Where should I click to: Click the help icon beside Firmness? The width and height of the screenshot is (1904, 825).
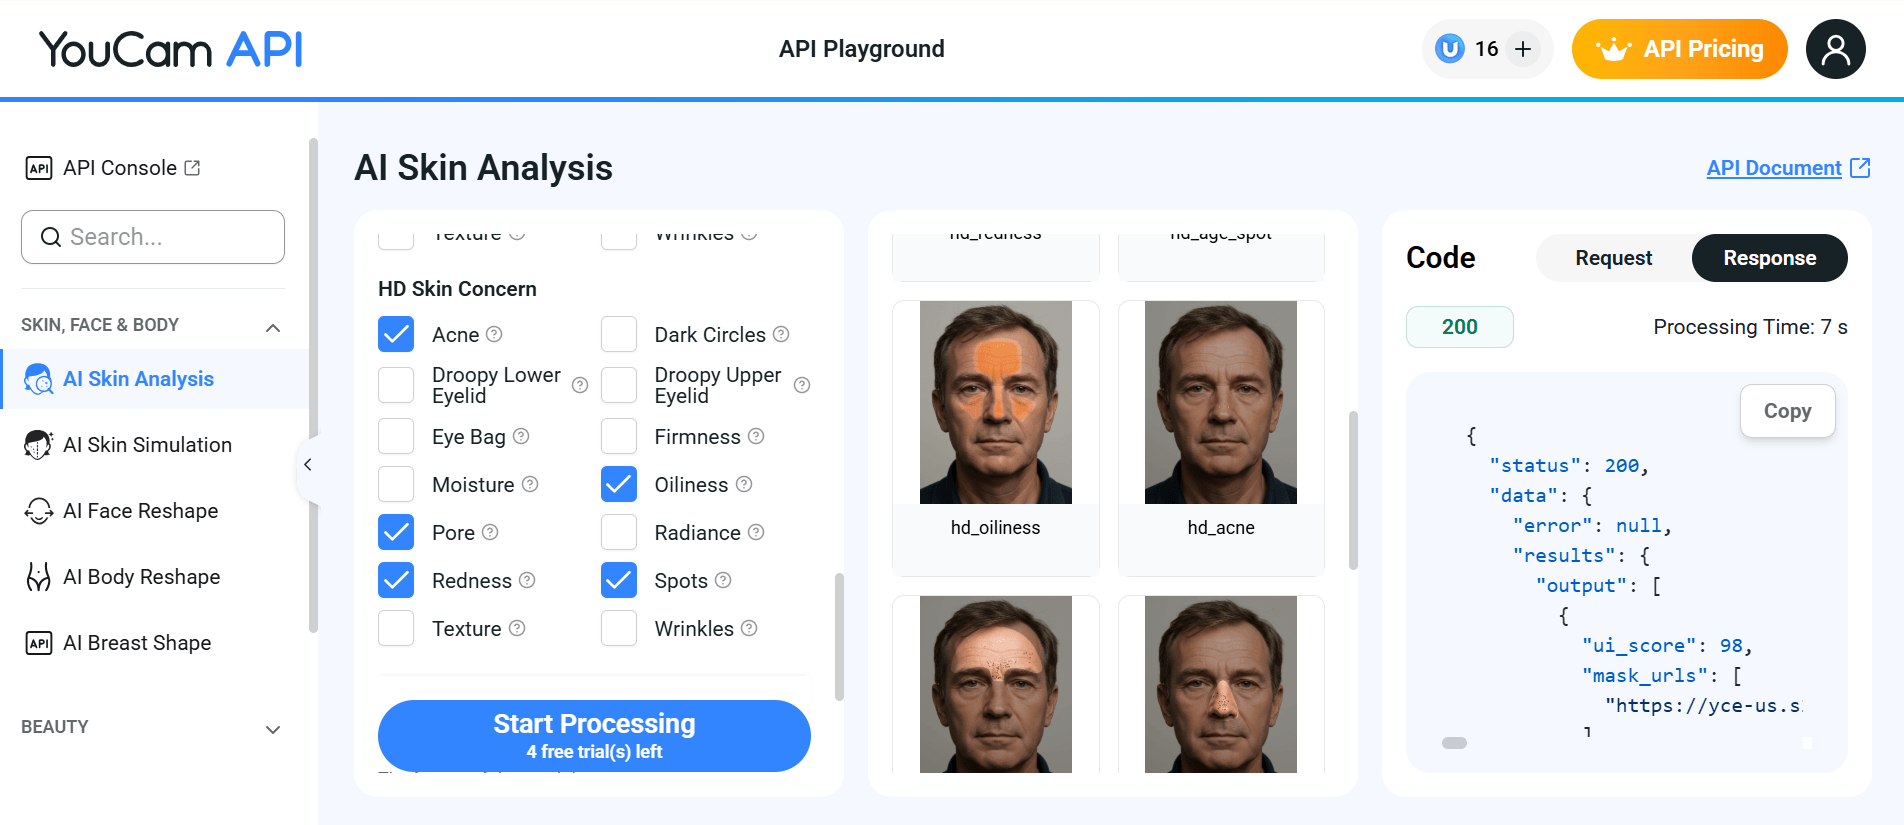click(756, 436)
